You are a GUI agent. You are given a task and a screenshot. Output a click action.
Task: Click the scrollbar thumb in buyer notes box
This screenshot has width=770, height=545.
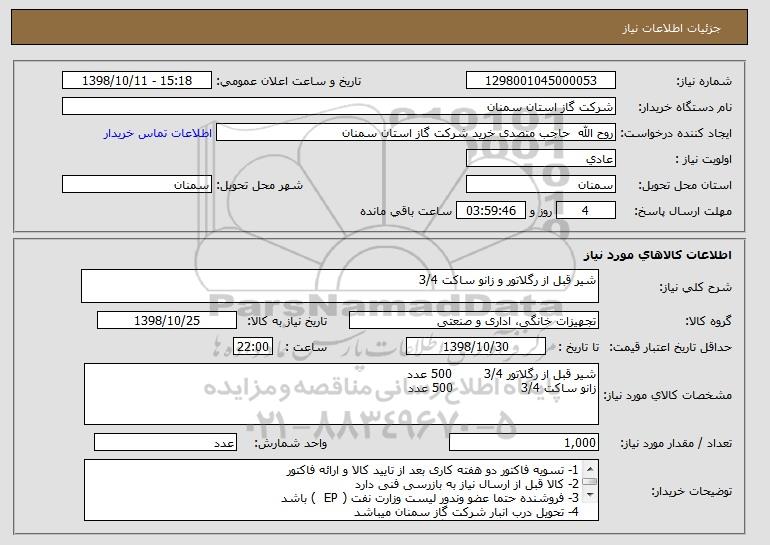pos(590,482)
